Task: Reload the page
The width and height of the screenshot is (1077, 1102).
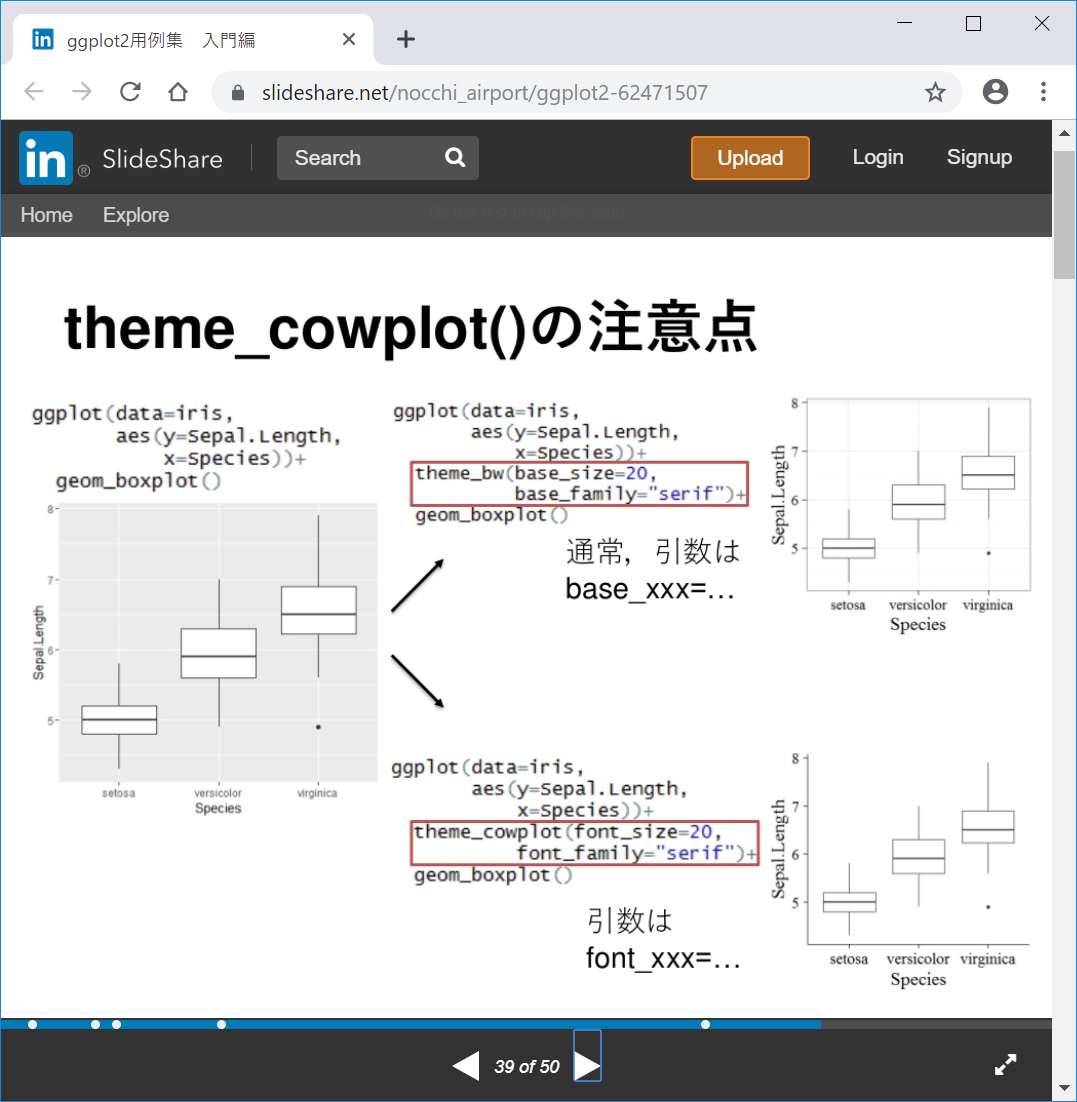Action: coord(130,93)
